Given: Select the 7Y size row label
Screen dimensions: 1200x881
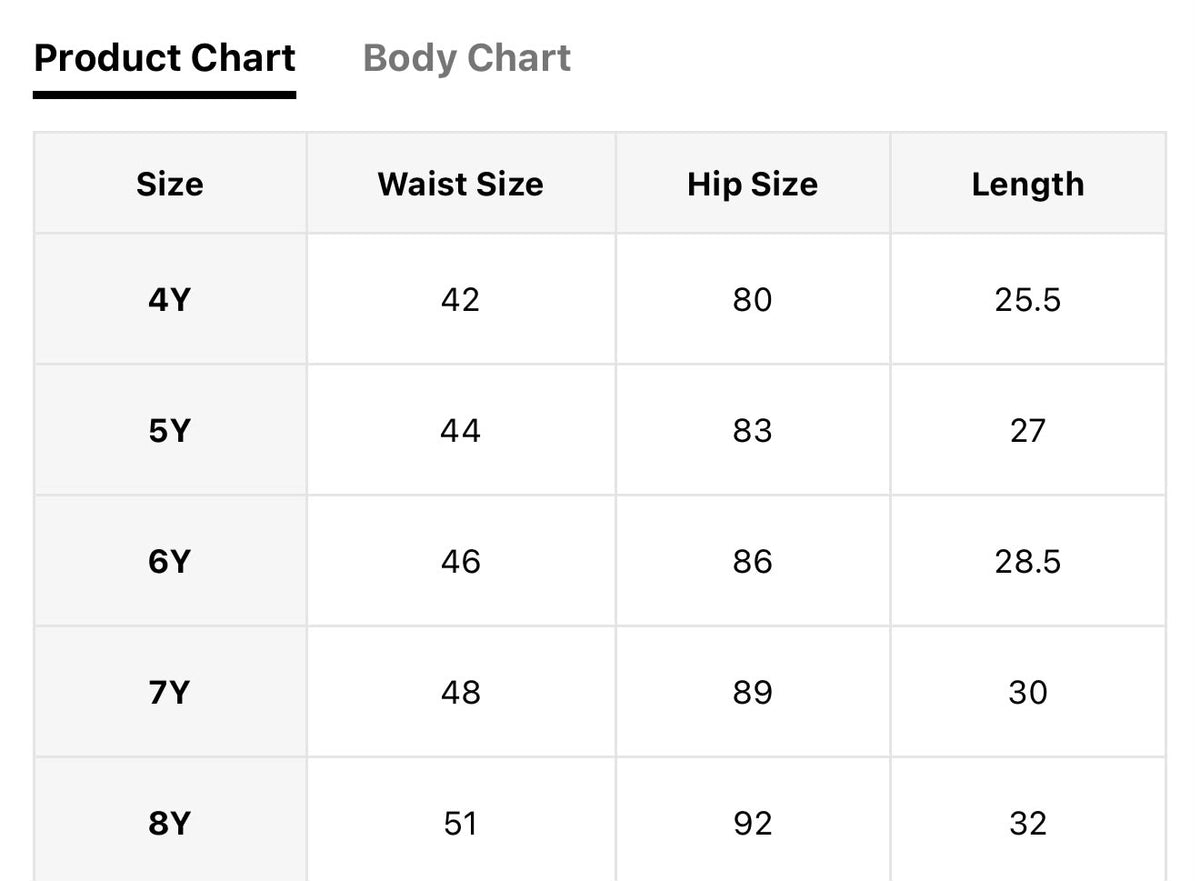Looking at the screenshot, I should [169, 692].
